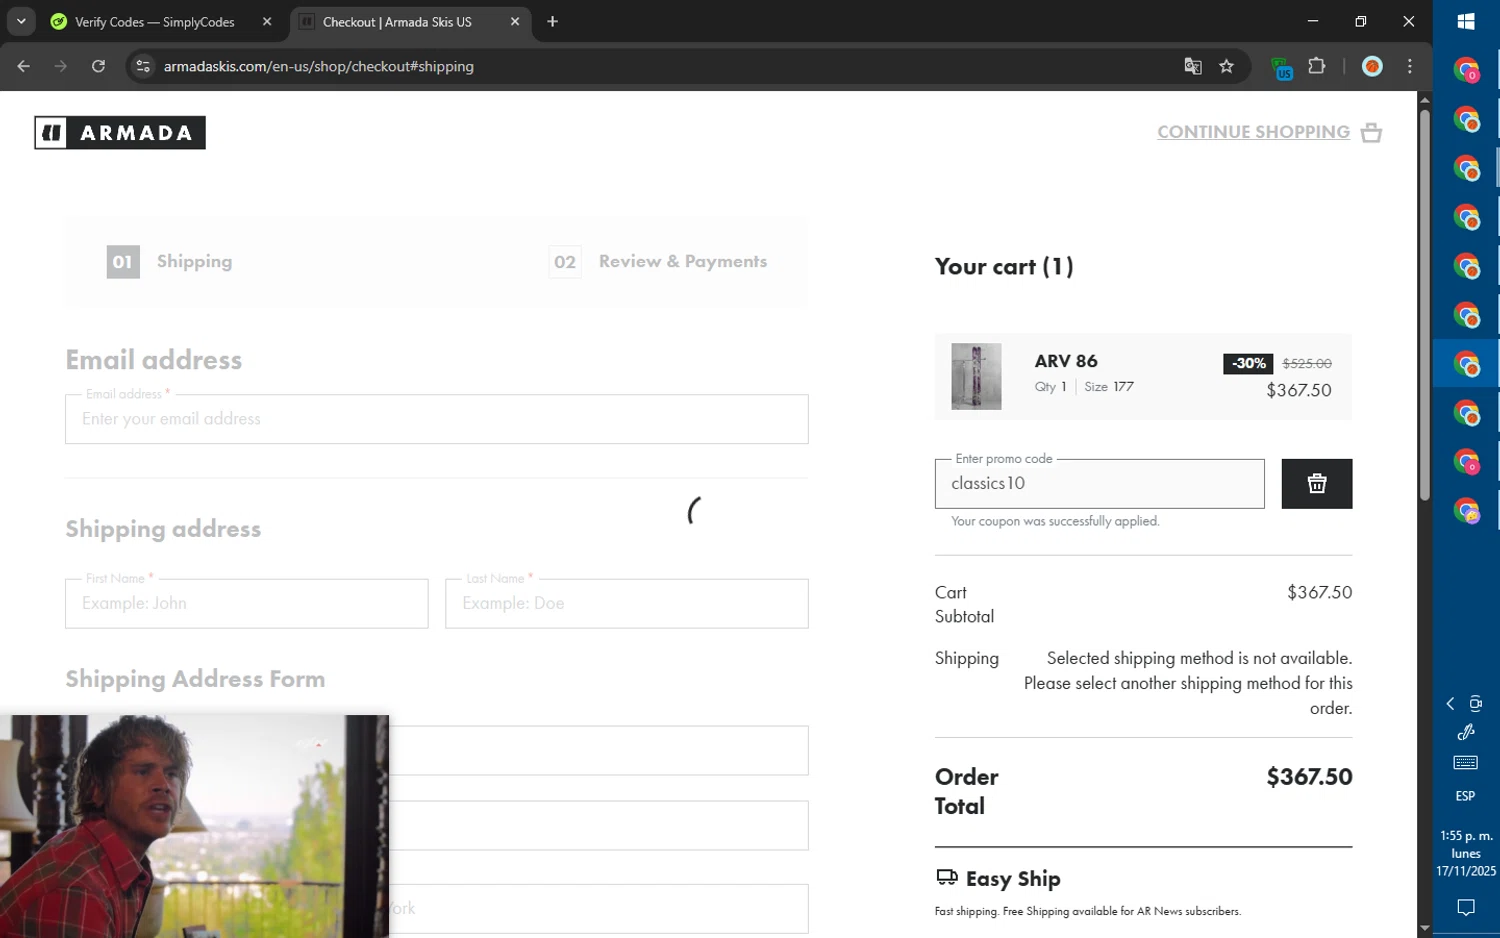Minimize the Chrome window
1500x938 pixels.
1313,21
